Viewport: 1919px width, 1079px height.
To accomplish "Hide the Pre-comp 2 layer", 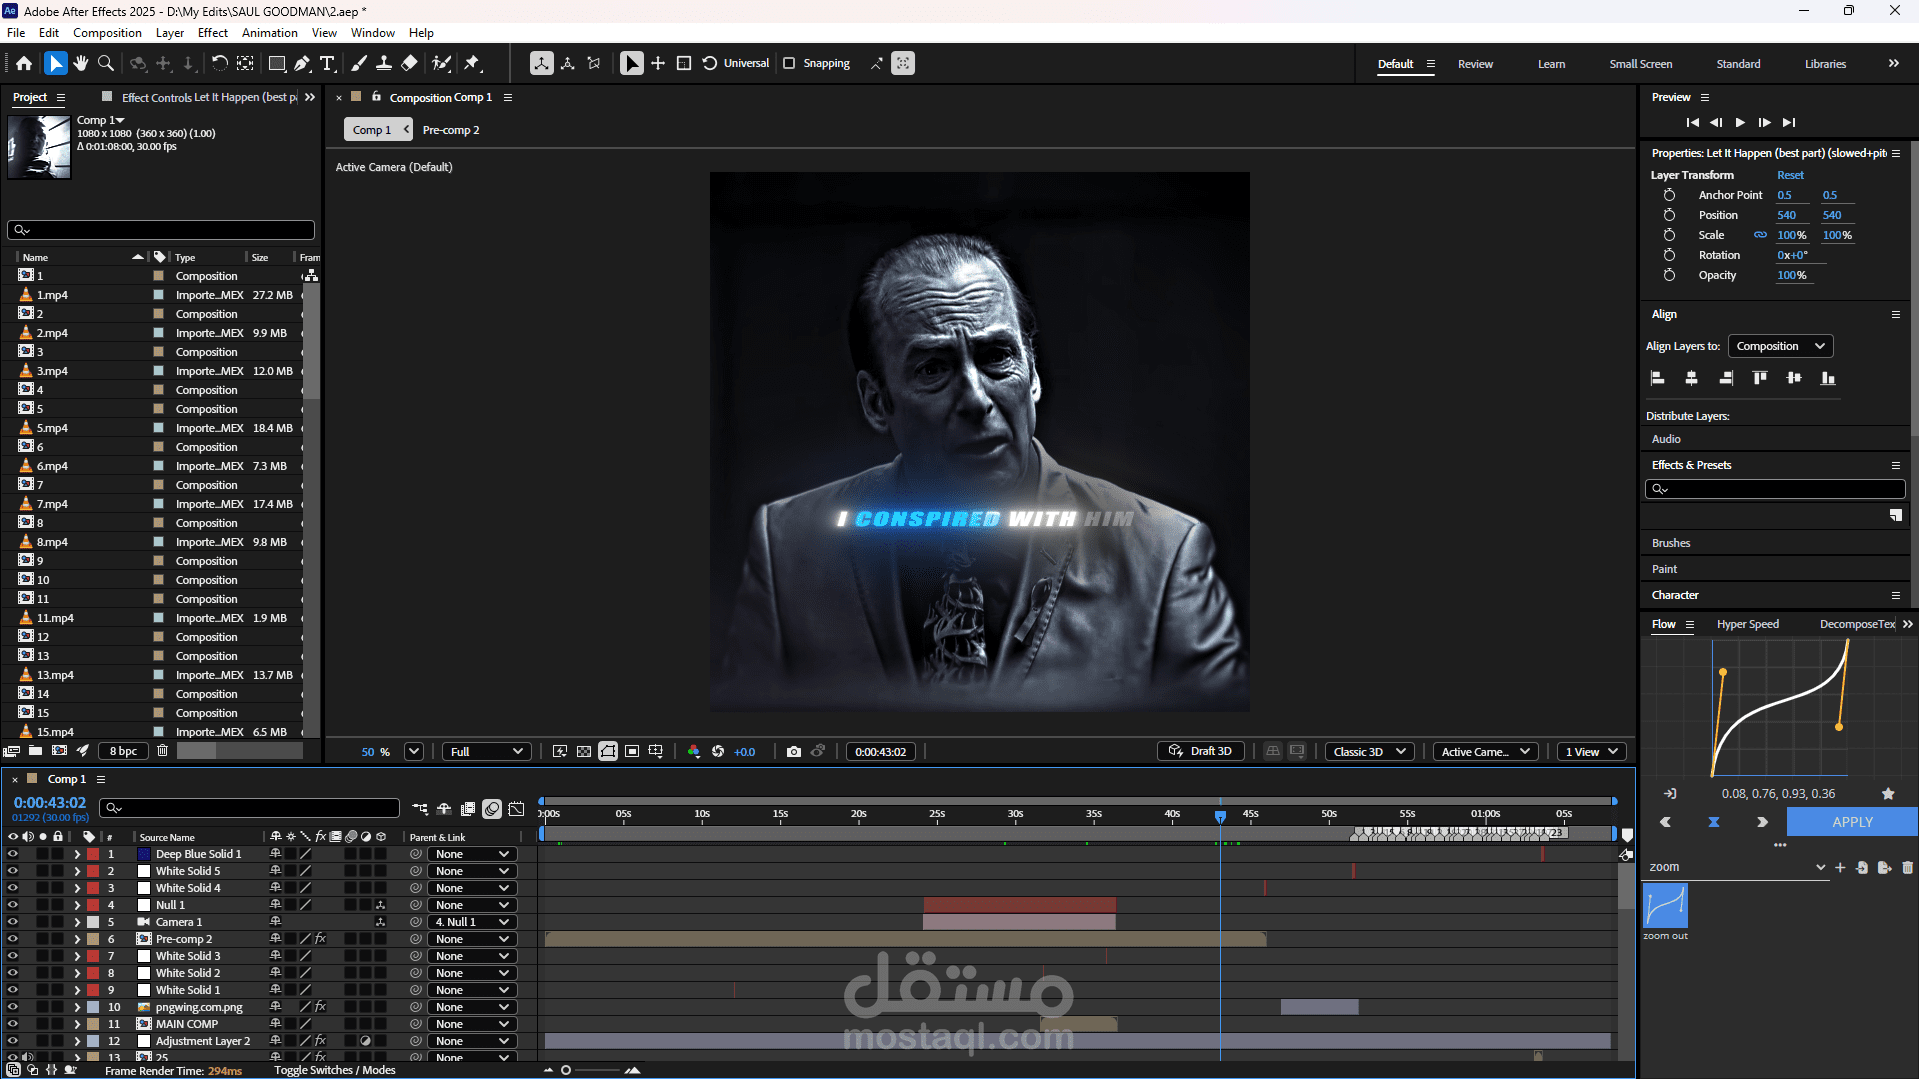I will [13, 939].
